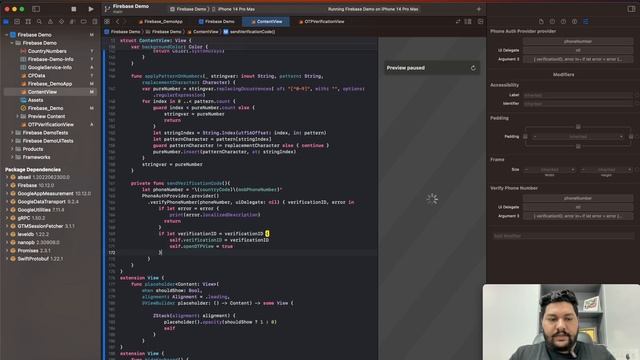Click ContentView in the jump bar
Screen dimensions: 640x360
pos(203,32)
